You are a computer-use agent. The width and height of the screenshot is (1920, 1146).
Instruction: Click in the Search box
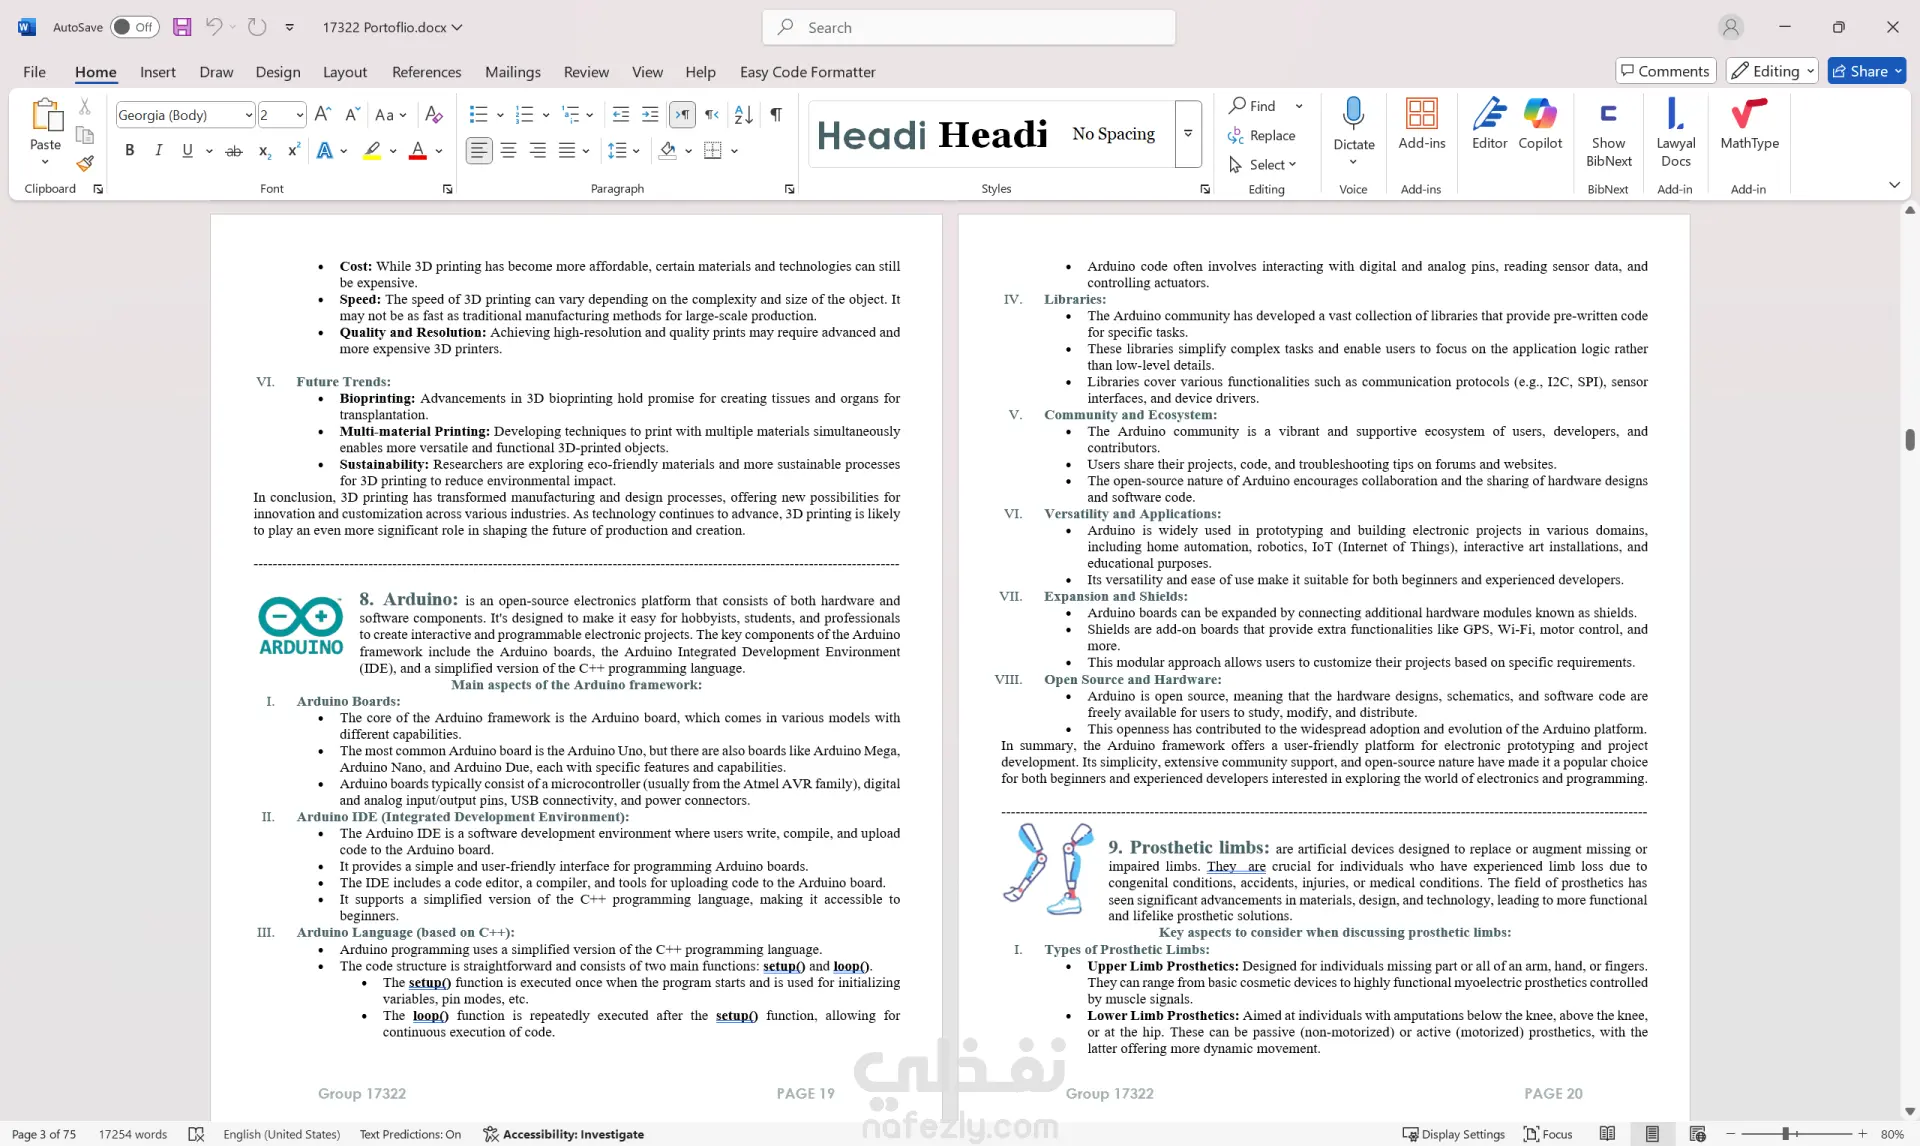(968, 27)
